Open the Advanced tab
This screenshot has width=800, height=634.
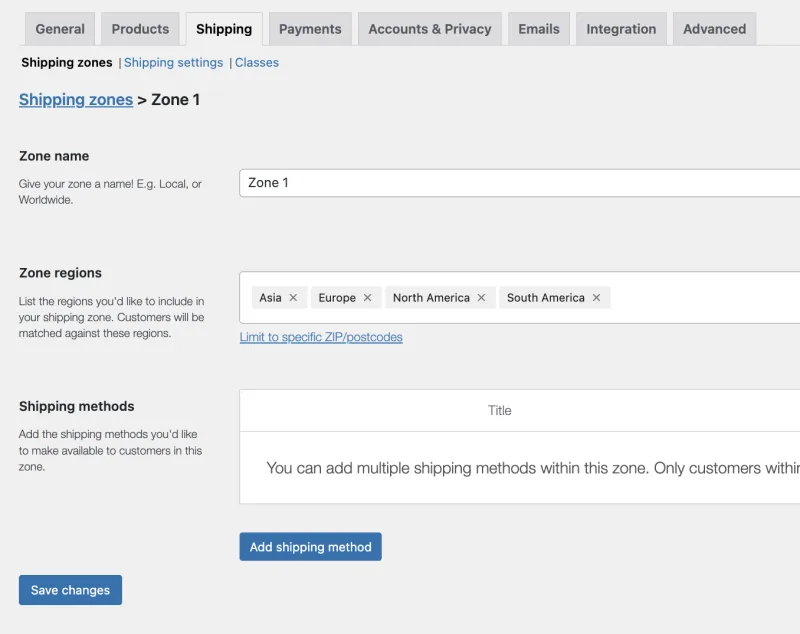point(714,29)
